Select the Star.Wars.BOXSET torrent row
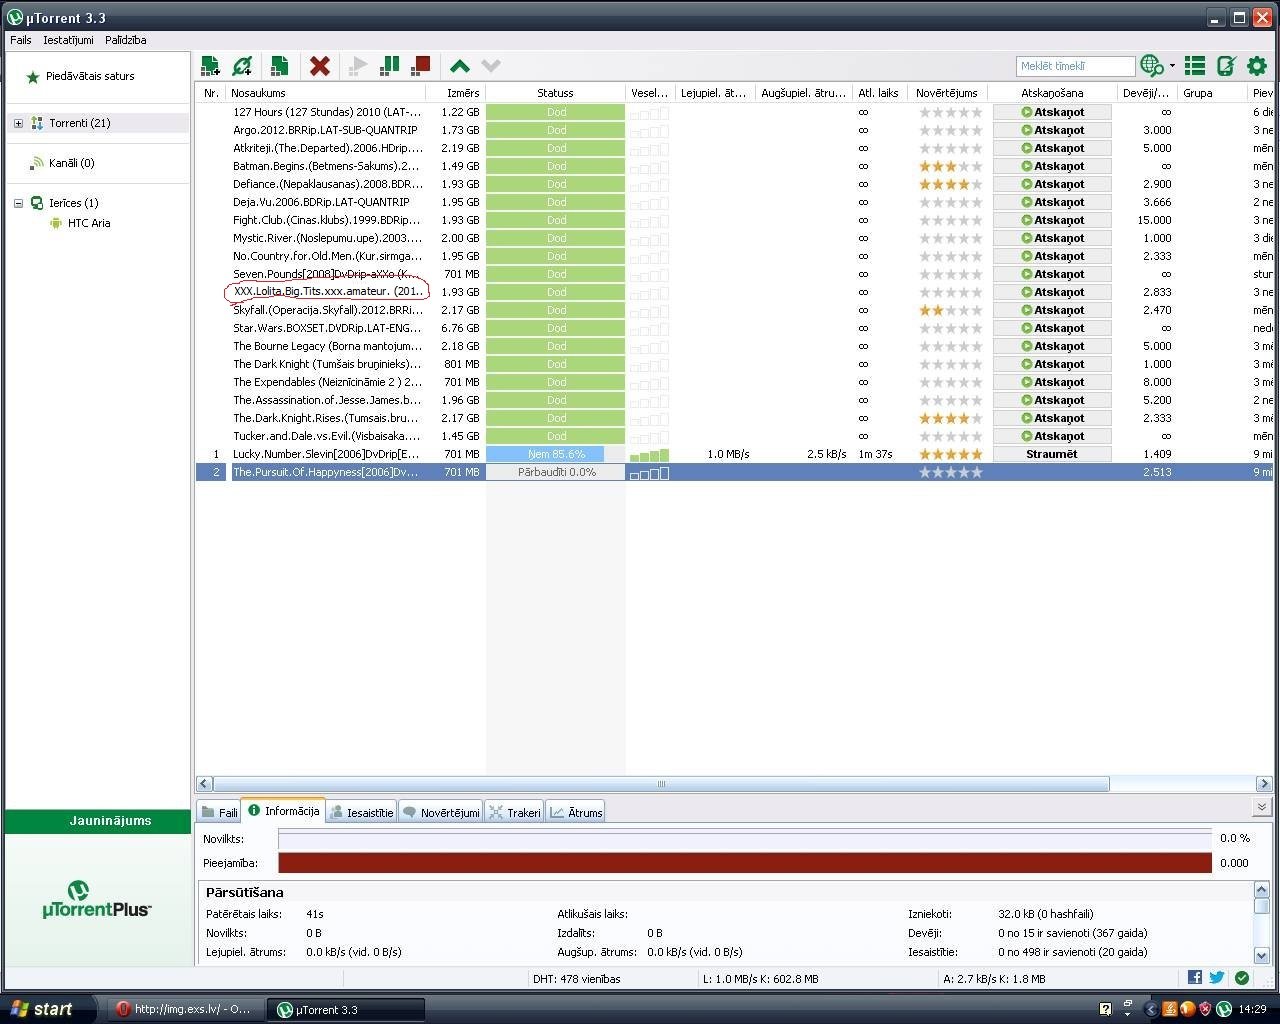The width and height of the screenshot is (1280, 1024). (735, 328)
